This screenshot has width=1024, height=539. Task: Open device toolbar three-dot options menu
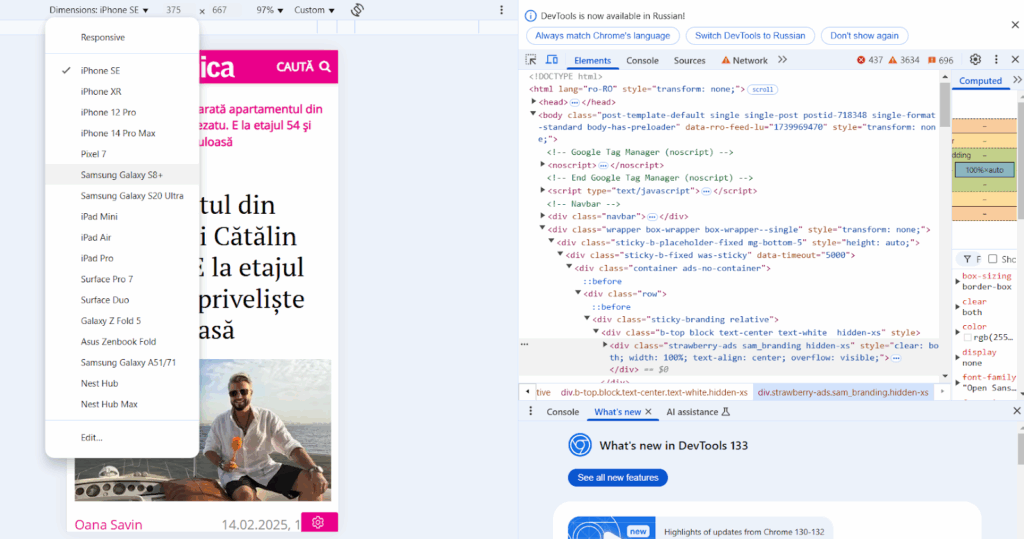click(x=502, y=10)
